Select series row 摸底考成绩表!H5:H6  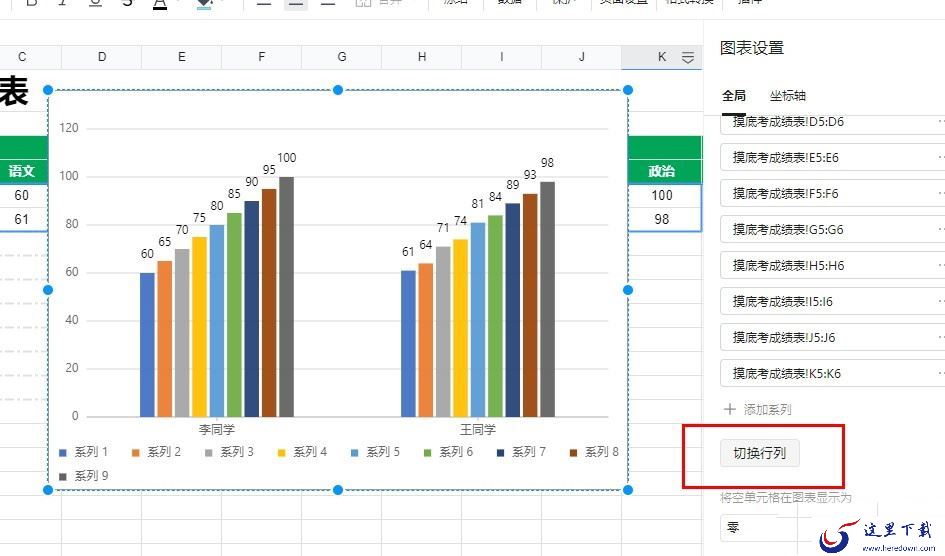point(832,266)
